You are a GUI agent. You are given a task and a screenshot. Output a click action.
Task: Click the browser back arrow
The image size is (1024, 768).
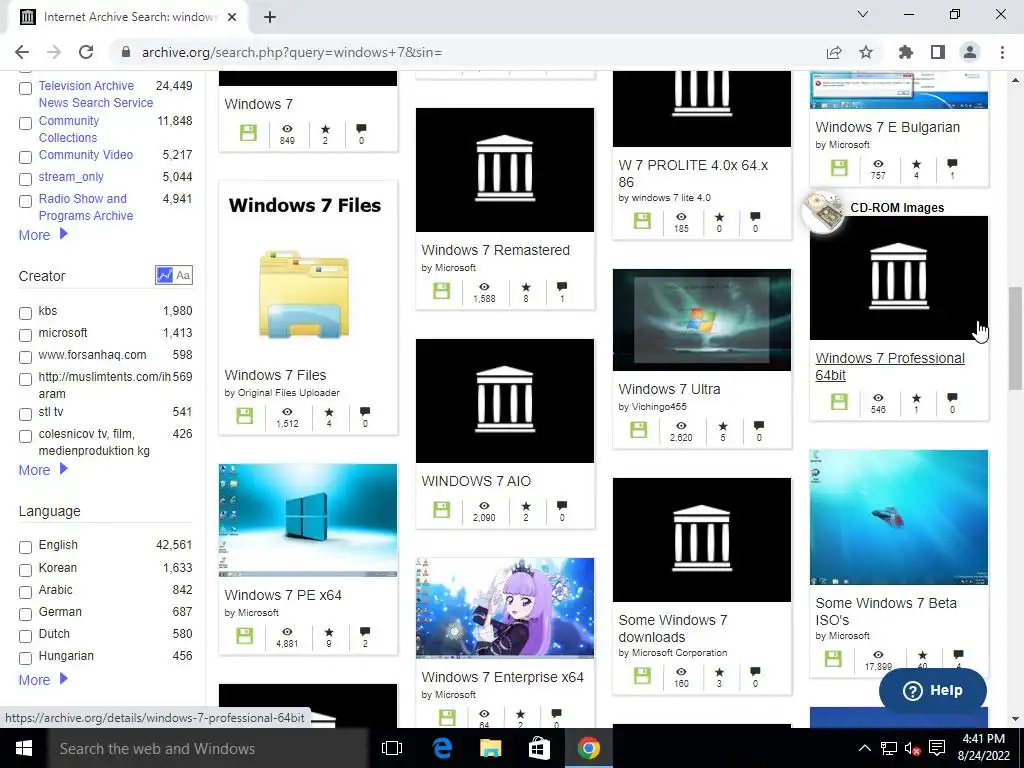[x=22, y=52]
